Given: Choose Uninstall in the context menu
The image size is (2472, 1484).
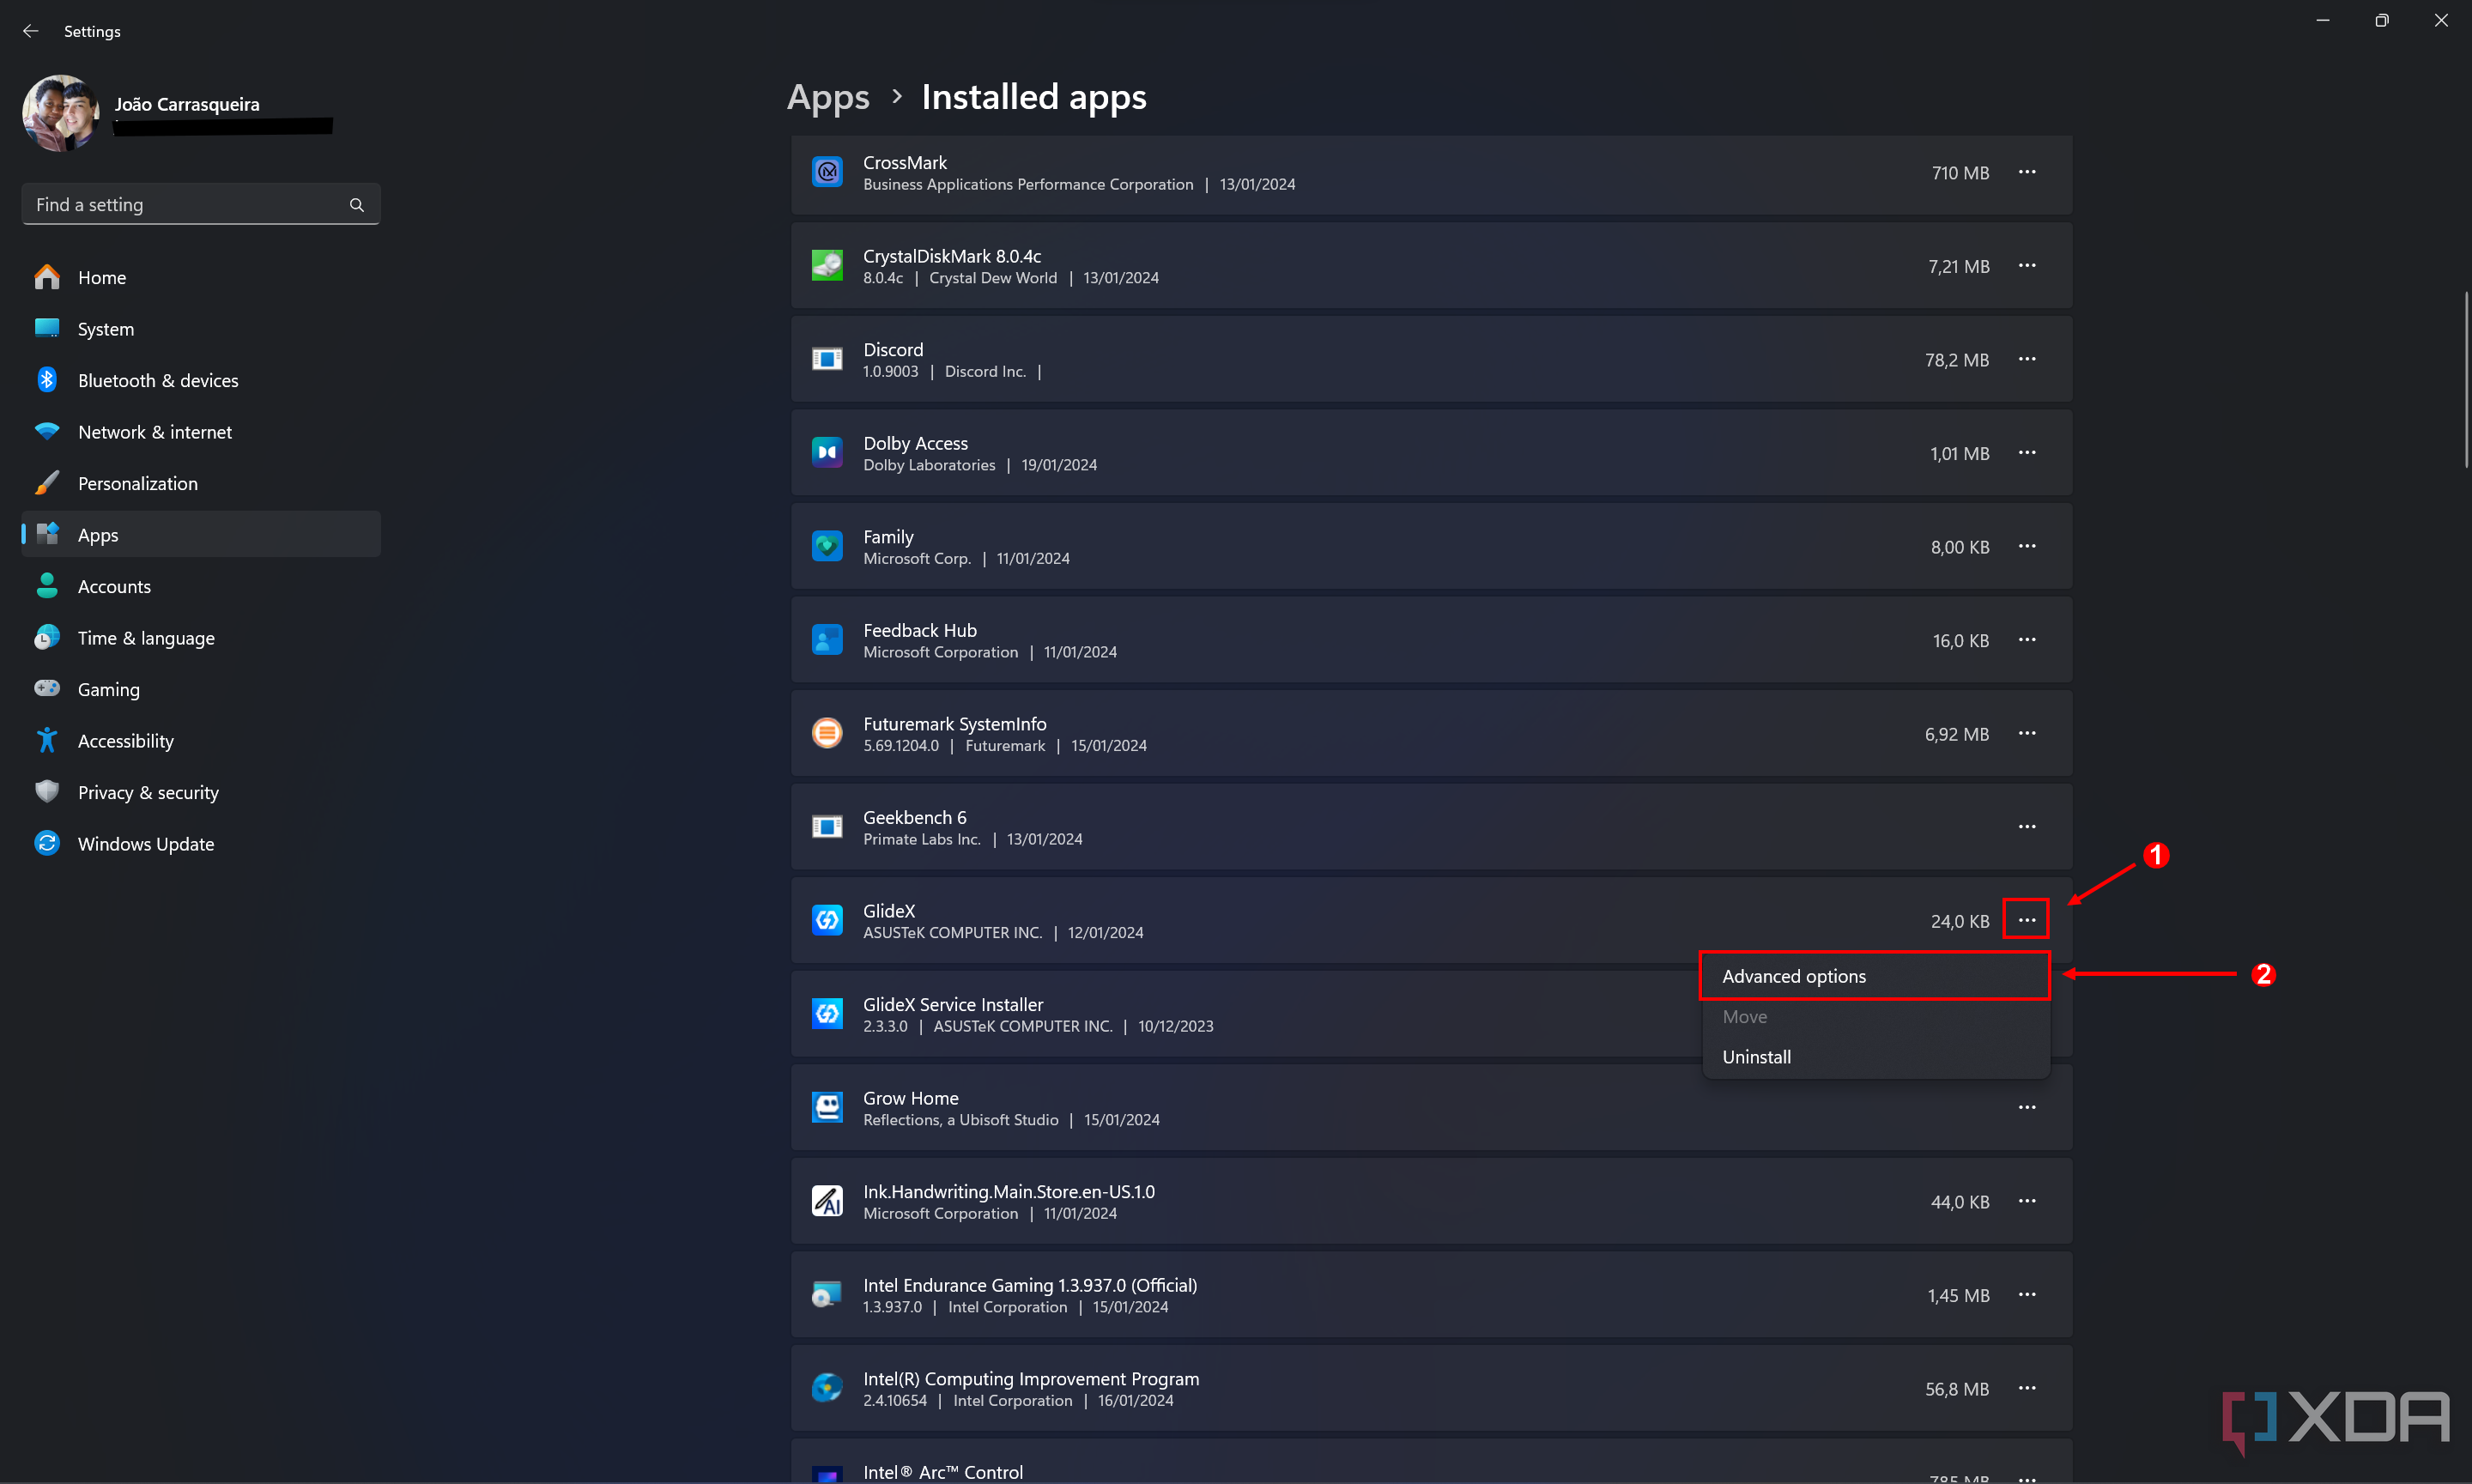Looking at the screenshot, I should pyautogui.click(x=1875, y=1057).
